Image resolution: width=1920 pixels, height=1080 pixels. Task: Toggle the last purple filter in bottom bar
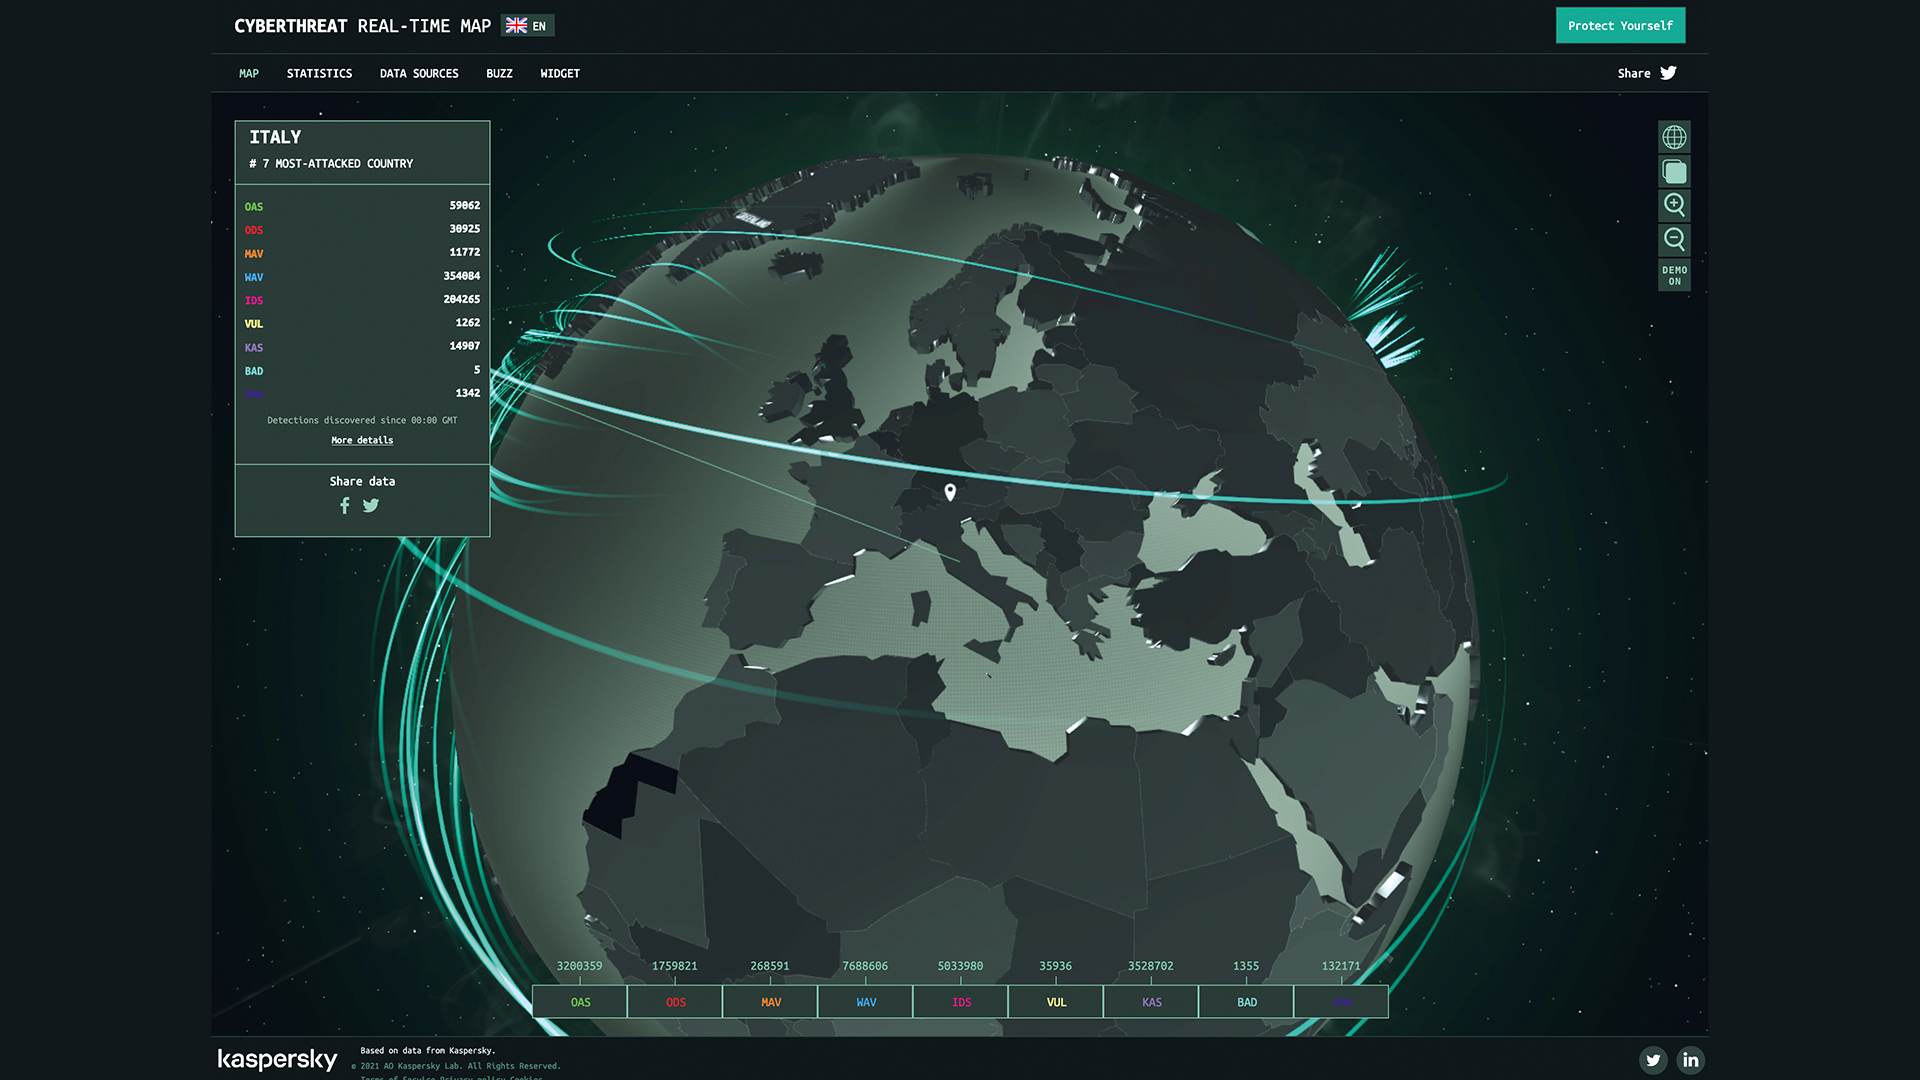(x=1341, y=1002)
